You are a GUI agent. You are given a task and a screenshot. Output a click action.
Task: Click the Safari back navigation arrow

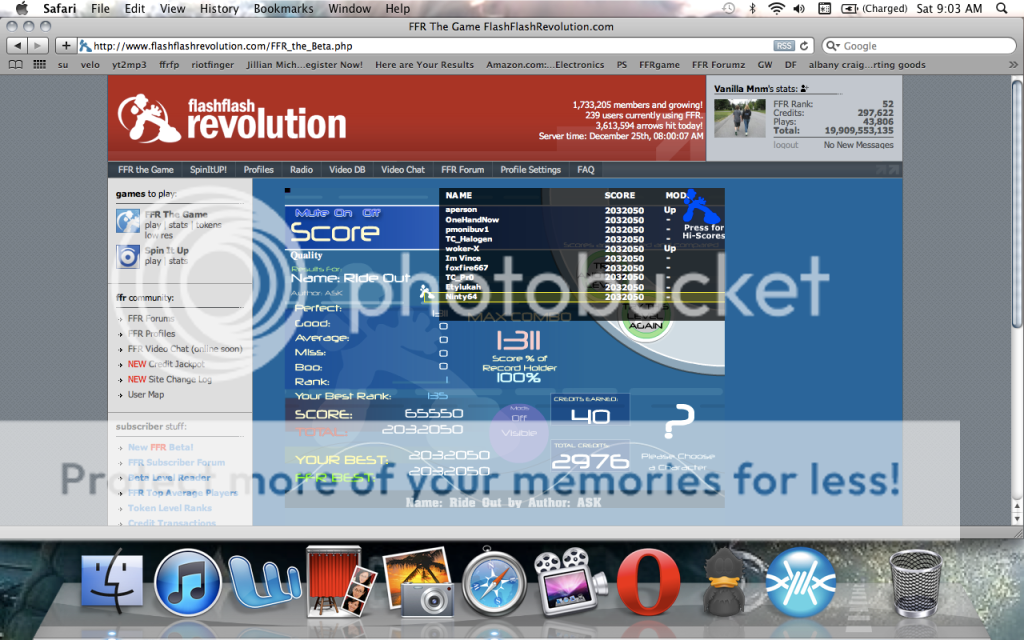click(15, 46)
